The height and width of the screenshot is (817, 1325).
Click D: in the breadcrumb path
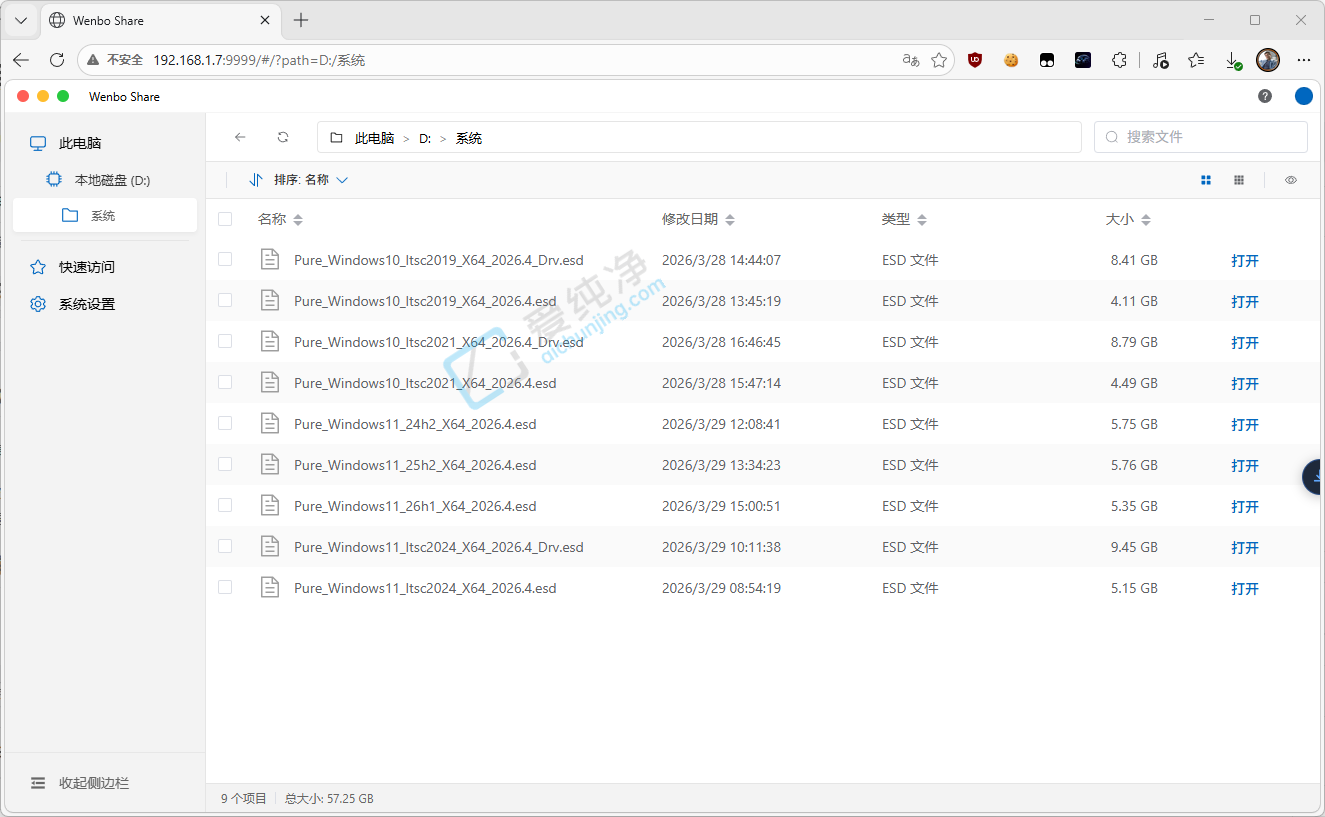point(425,138)
